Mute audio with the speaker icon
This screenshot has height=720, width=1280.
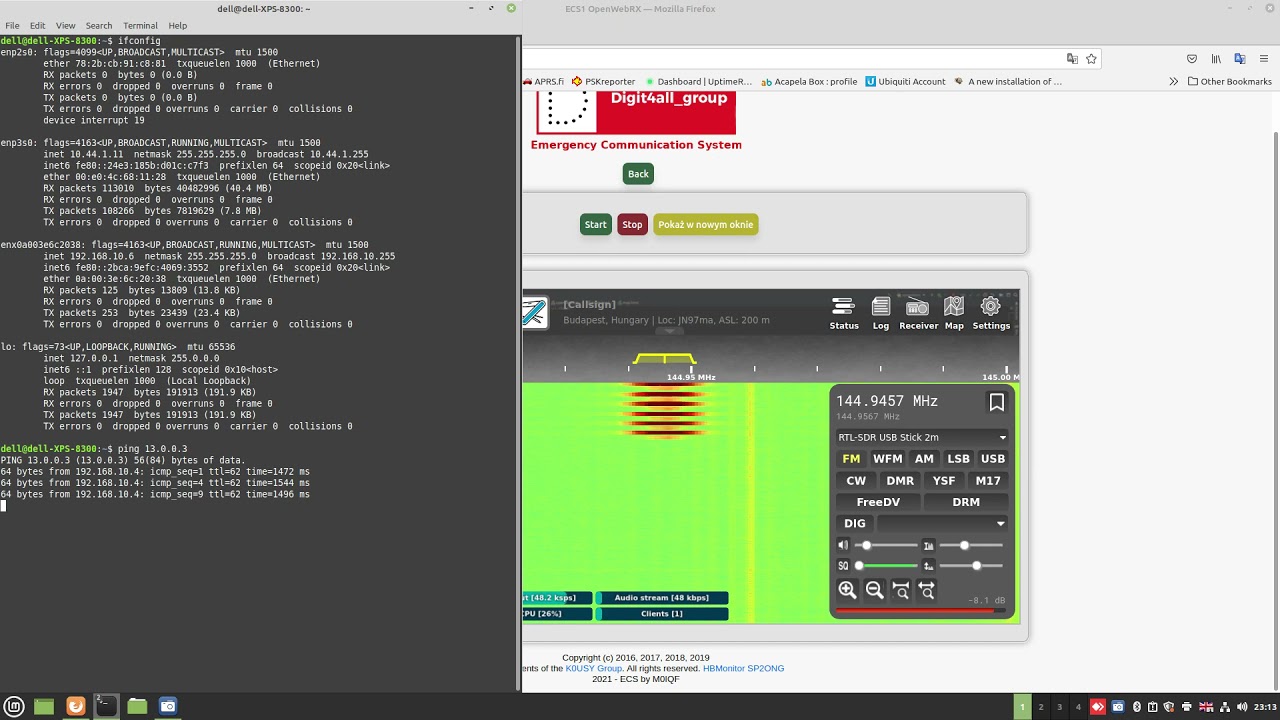[843, 545]
